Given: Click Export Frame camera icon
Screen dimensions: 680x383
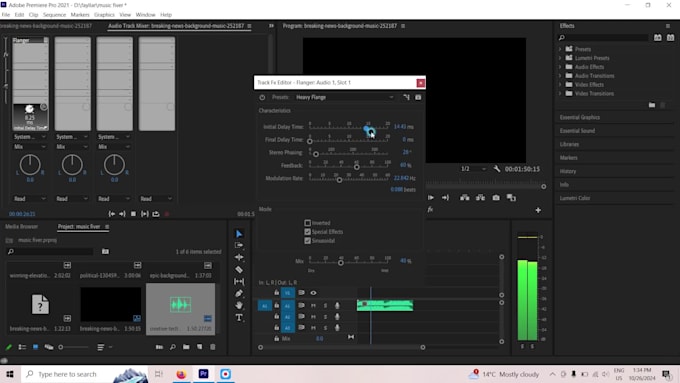Looking at the screenshot, I should pos(496,198).
